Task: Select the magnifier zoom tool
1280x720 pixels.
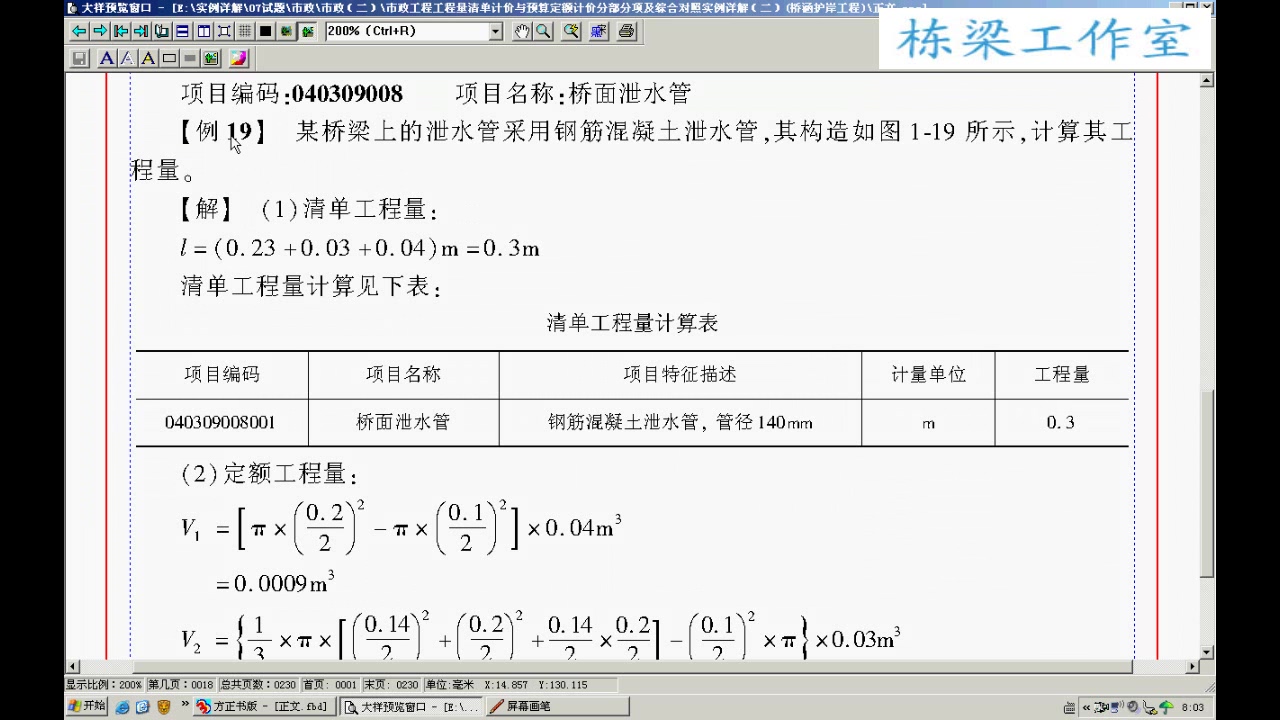Action: [x=543, y=31]
